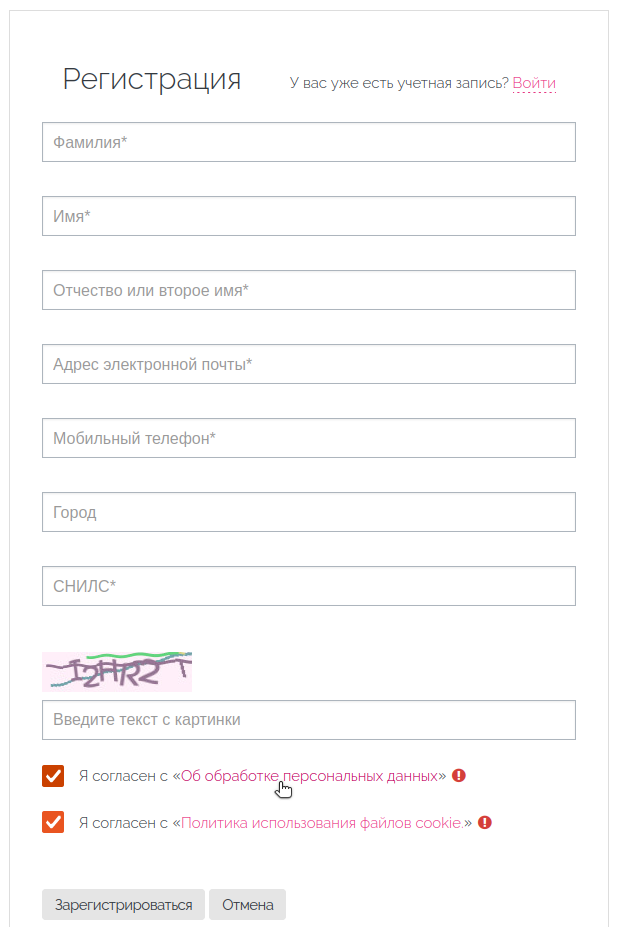Image resolution: width=617 pixels, height=927 pixels.
Task: Follow the «Войти» login link
Action: (534, 83)
